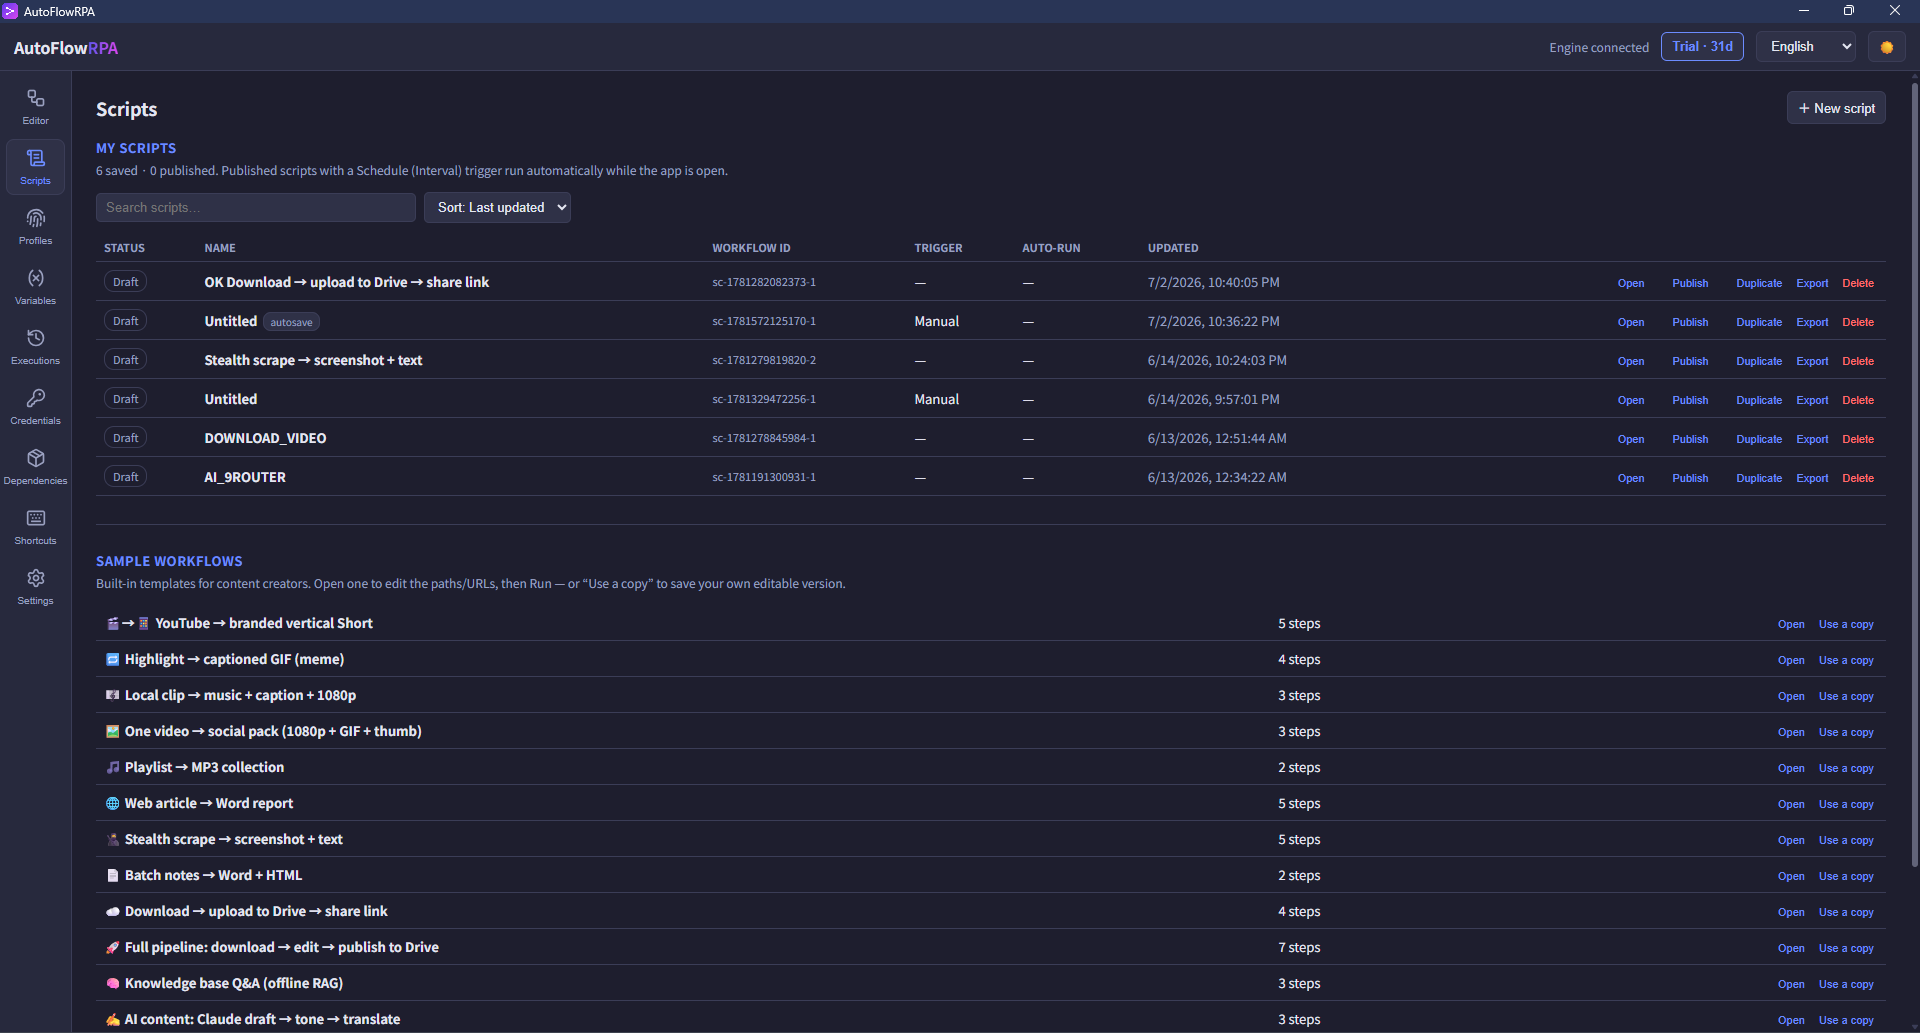
Task: Open the Web article Word report sample
Action: pos(1791,804)
